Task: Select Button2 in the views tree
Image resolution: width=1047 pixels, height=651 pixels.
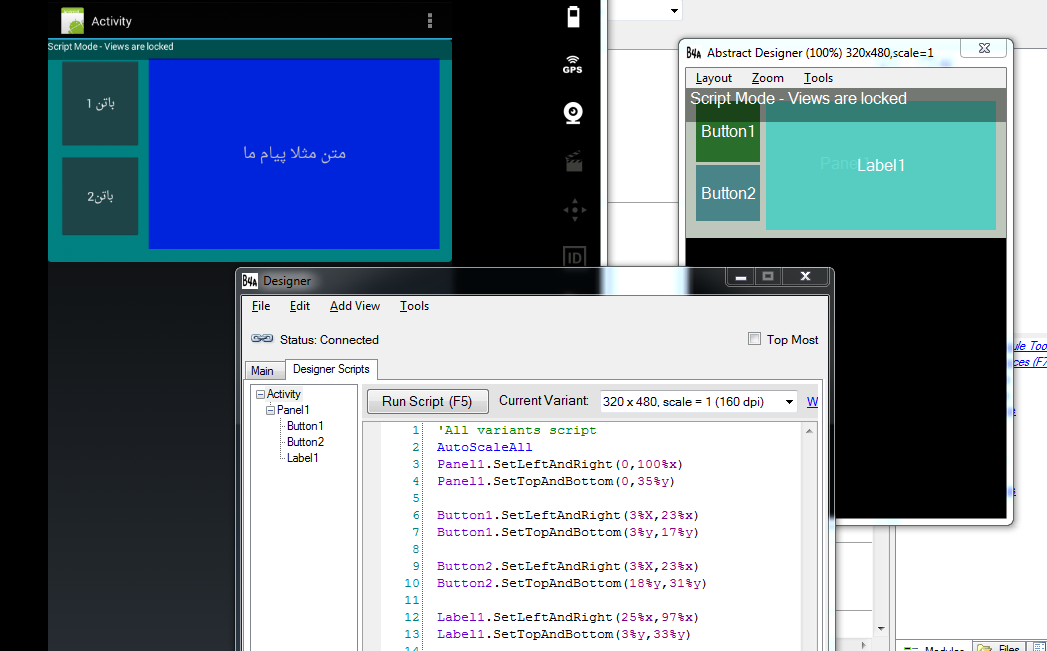Action: [305, 442]
